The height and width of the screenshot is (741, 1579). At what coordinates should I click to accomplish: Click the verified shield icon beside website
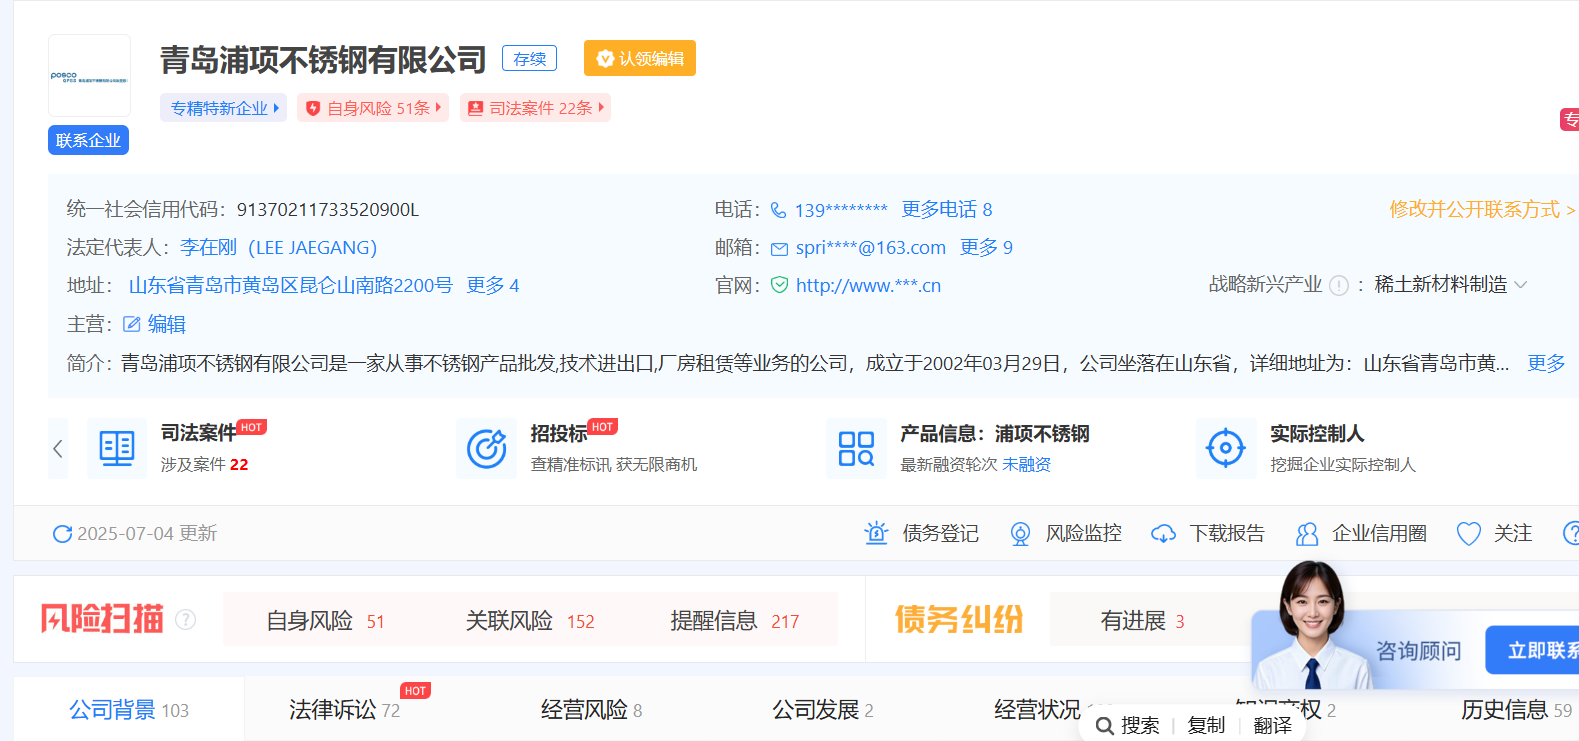[x=779, y=285]
